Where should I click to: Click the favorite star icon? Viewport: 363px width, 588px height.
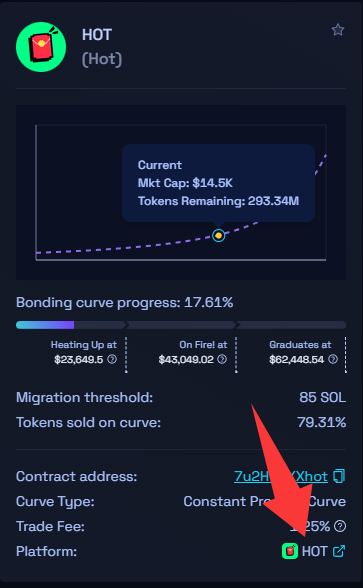click(338, 30)
